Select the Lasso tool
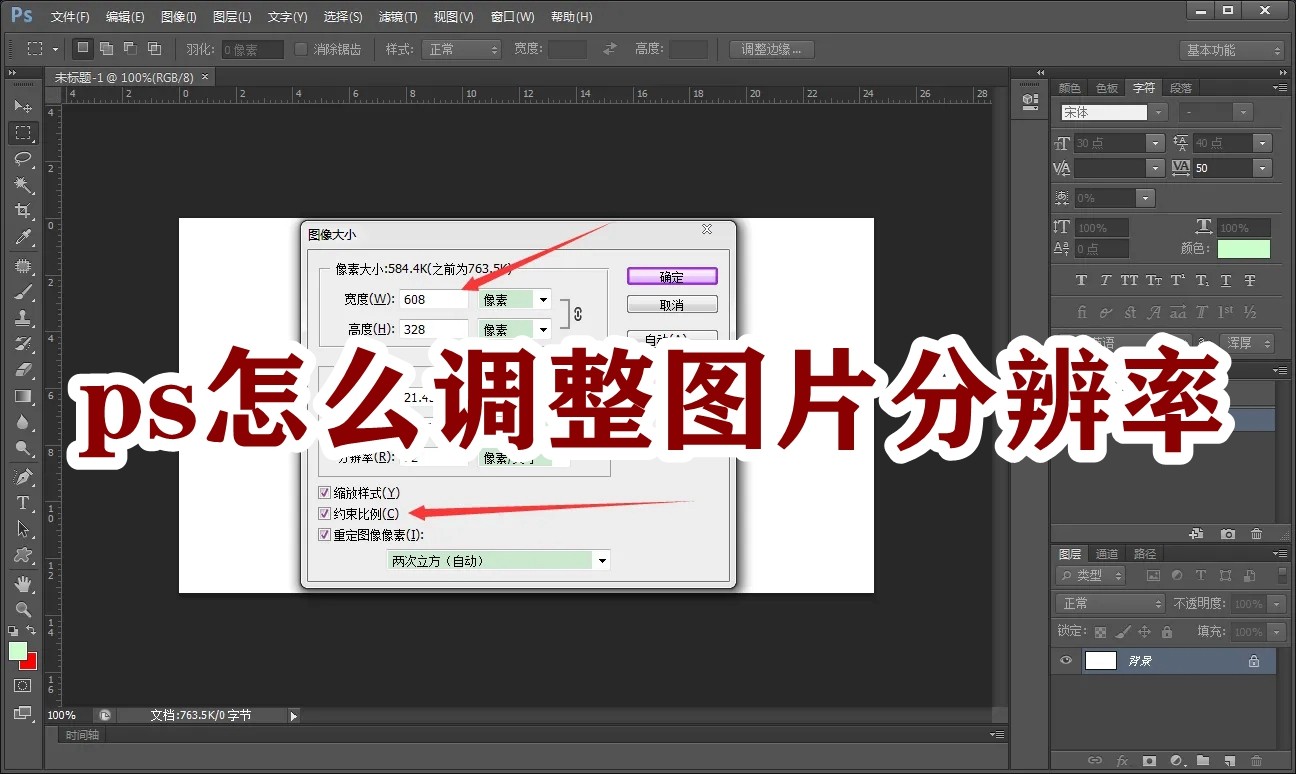1296x774 pixels. 23,159
